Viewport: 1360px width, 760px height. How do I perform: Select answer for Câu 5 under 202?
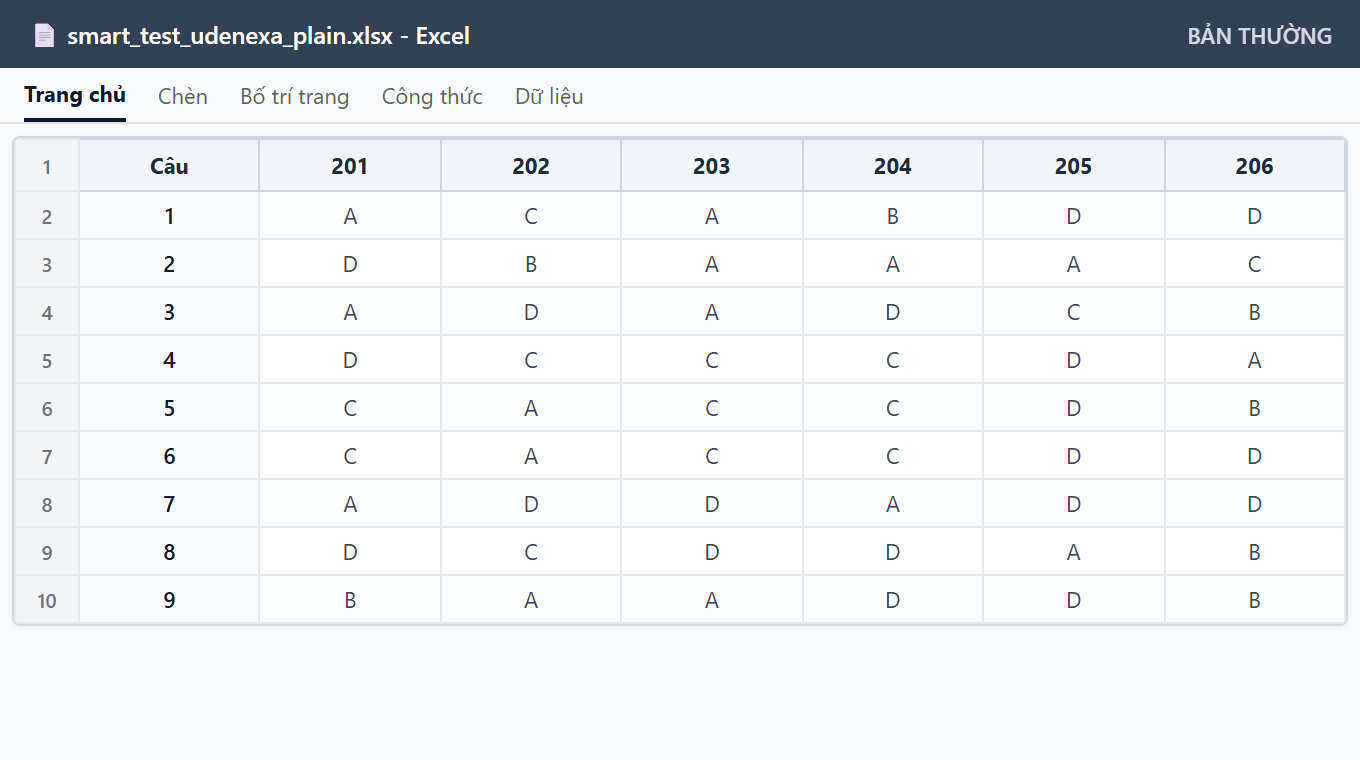[531, 408]
